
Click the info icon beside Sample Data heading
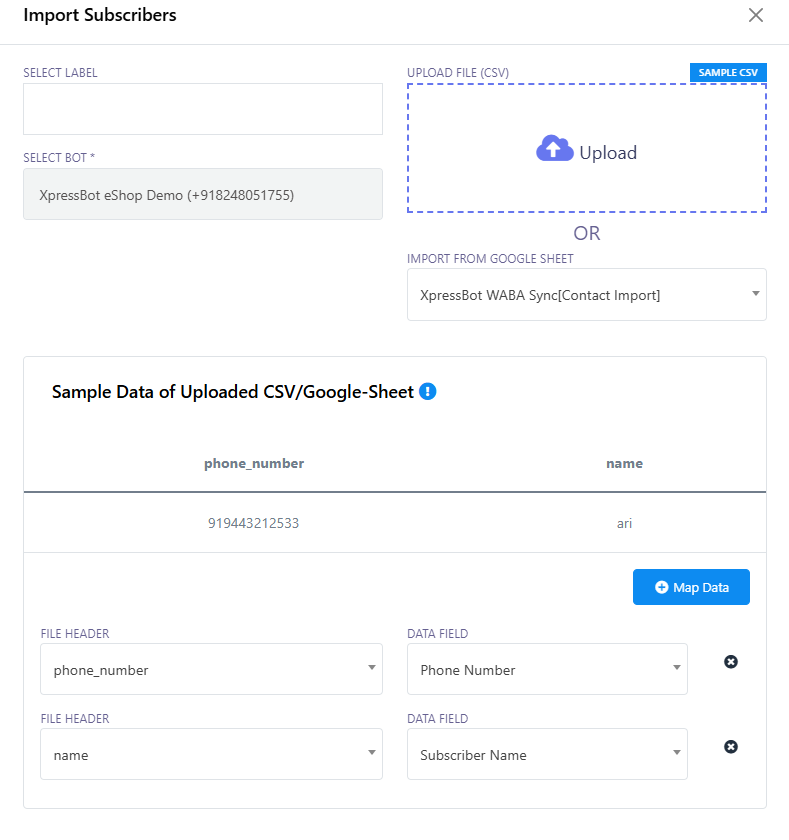[x=428, y=391]
